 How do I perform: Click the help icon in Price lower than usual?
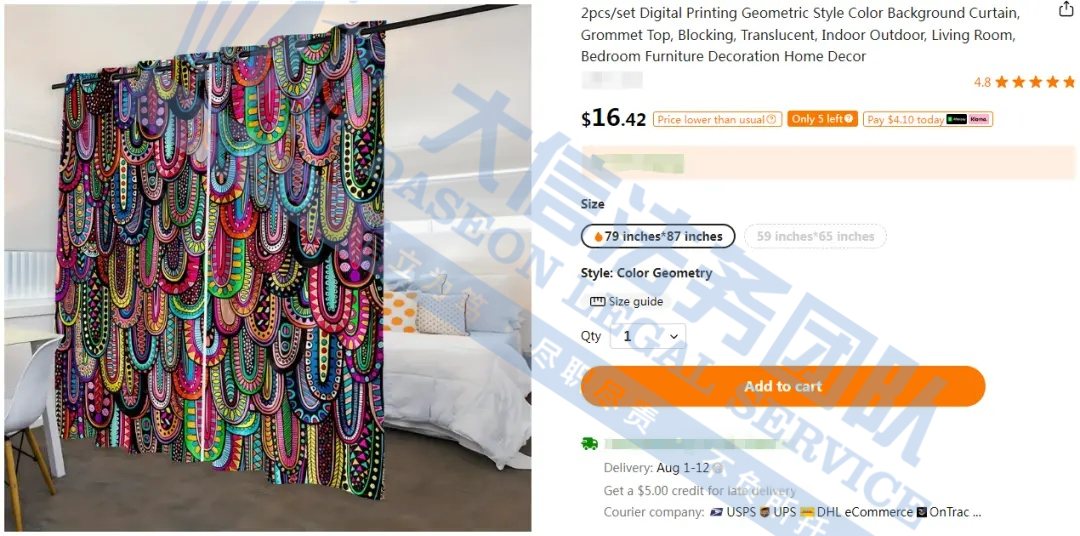[x=771, y=119]
